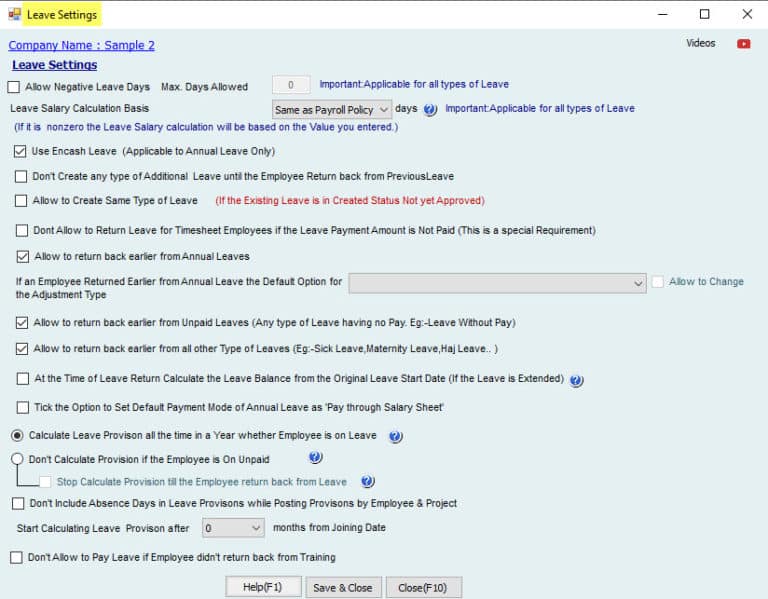
Task: Click the Videos label
Action: coord(700,43)
